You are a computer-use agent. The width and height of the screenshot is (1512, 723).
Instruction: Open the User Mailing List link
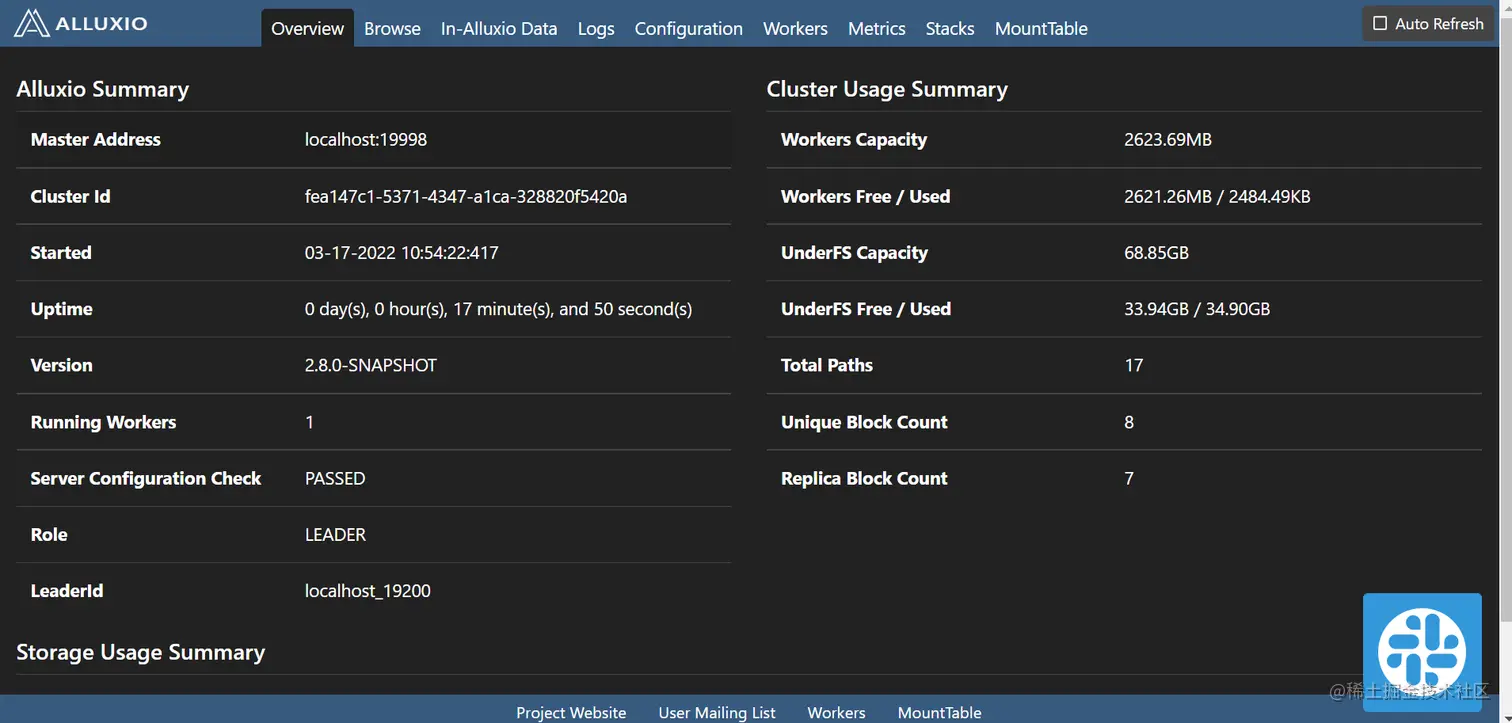pyautogui.click(x=717, y=712)
